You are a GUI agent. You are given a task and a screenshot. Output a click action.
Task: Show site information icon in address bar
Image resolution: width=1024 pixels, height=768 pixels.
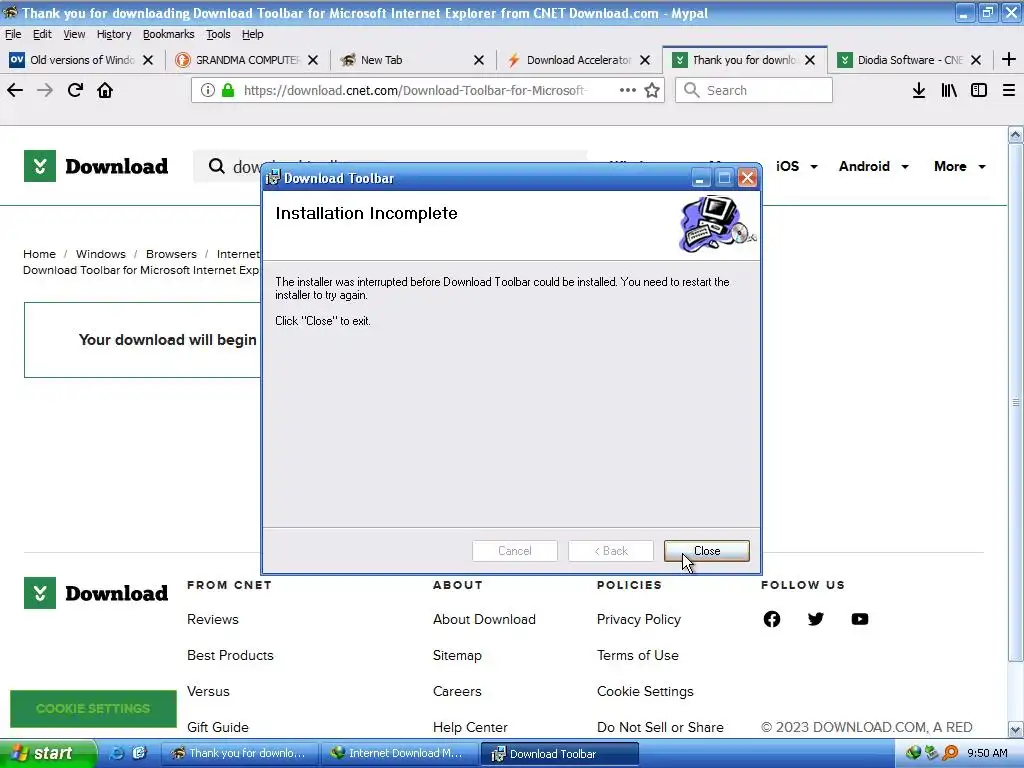point(208,90)
